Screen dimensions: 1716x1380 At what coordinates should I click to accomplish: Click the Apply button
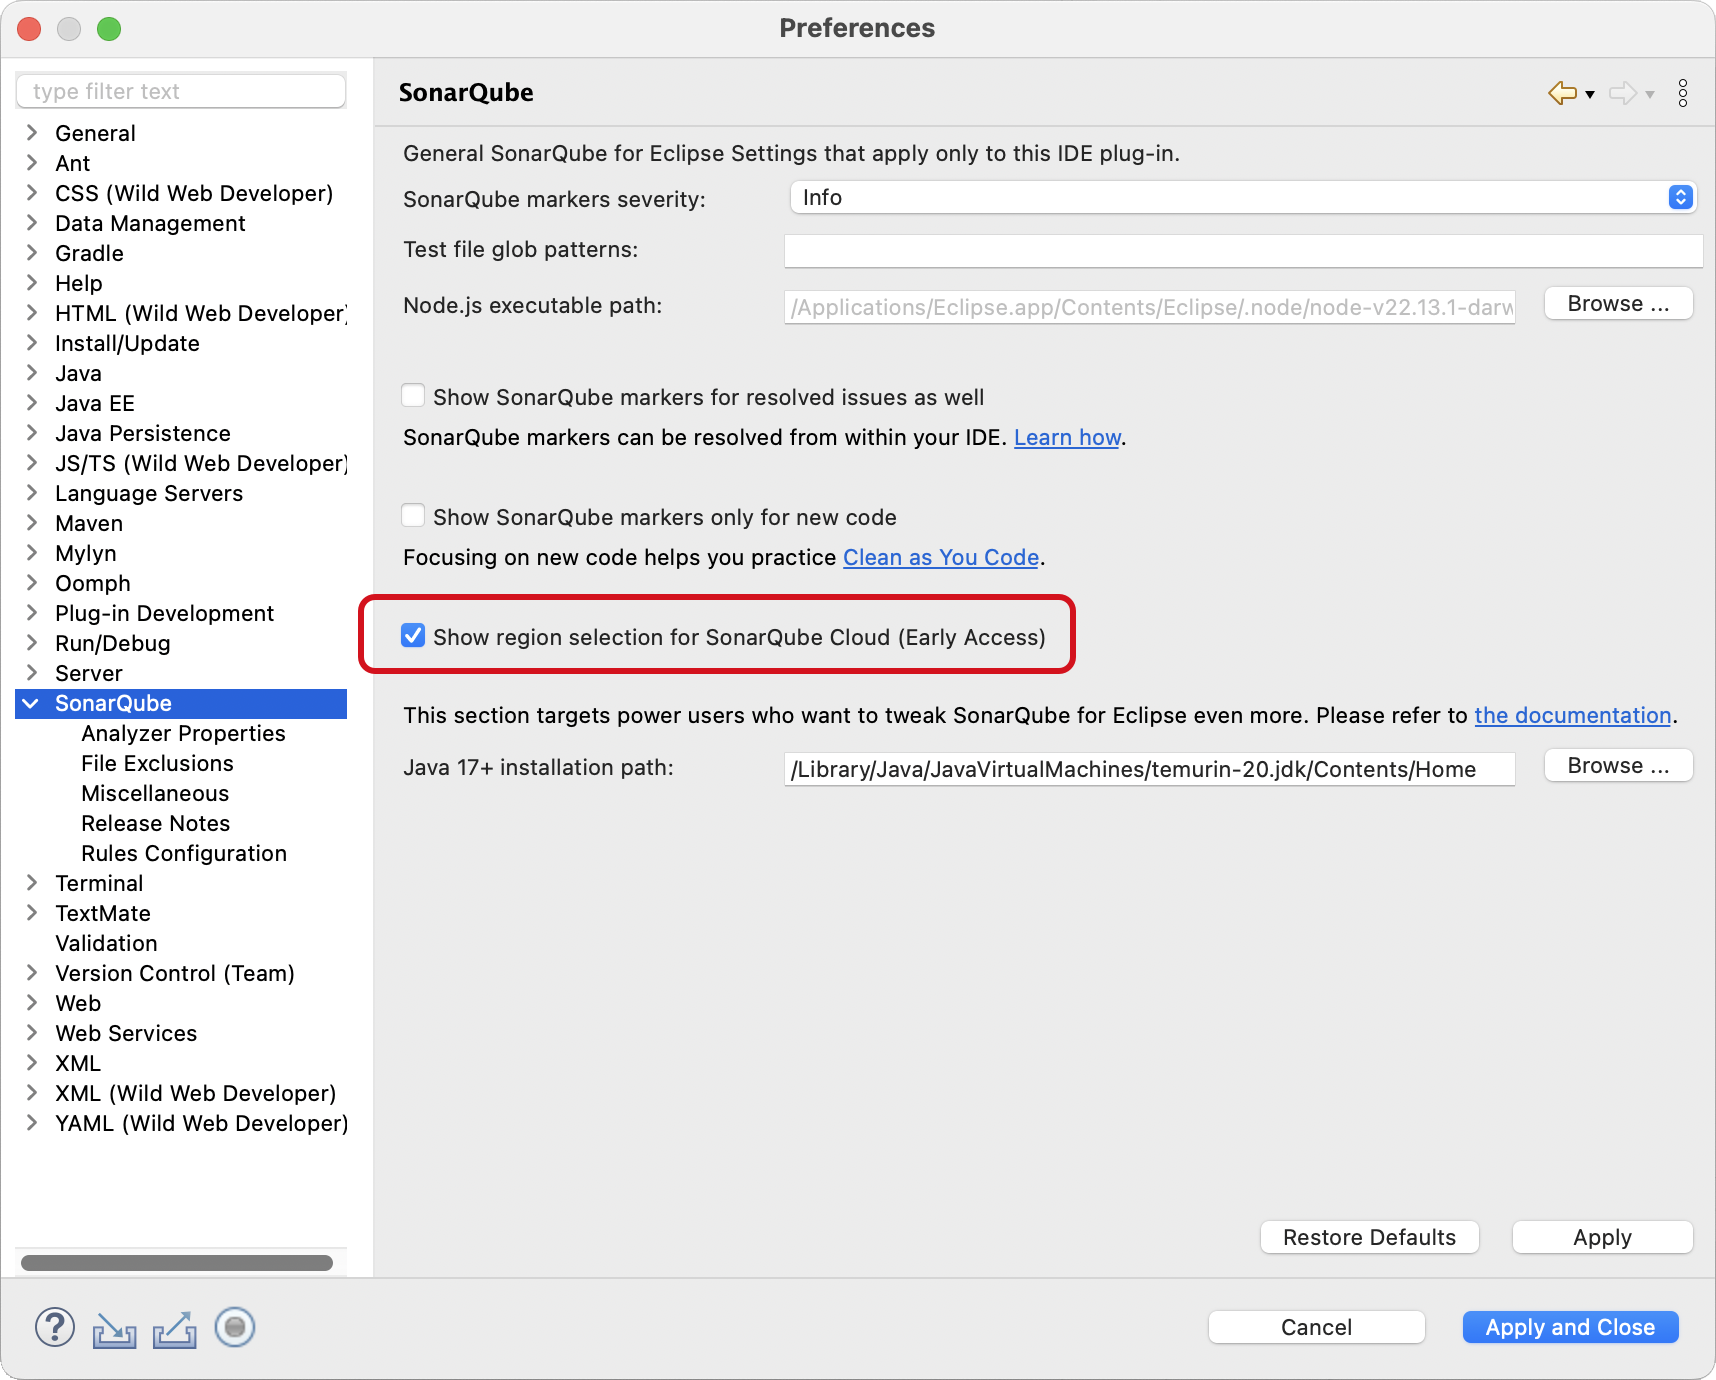pos(1602,1237)
